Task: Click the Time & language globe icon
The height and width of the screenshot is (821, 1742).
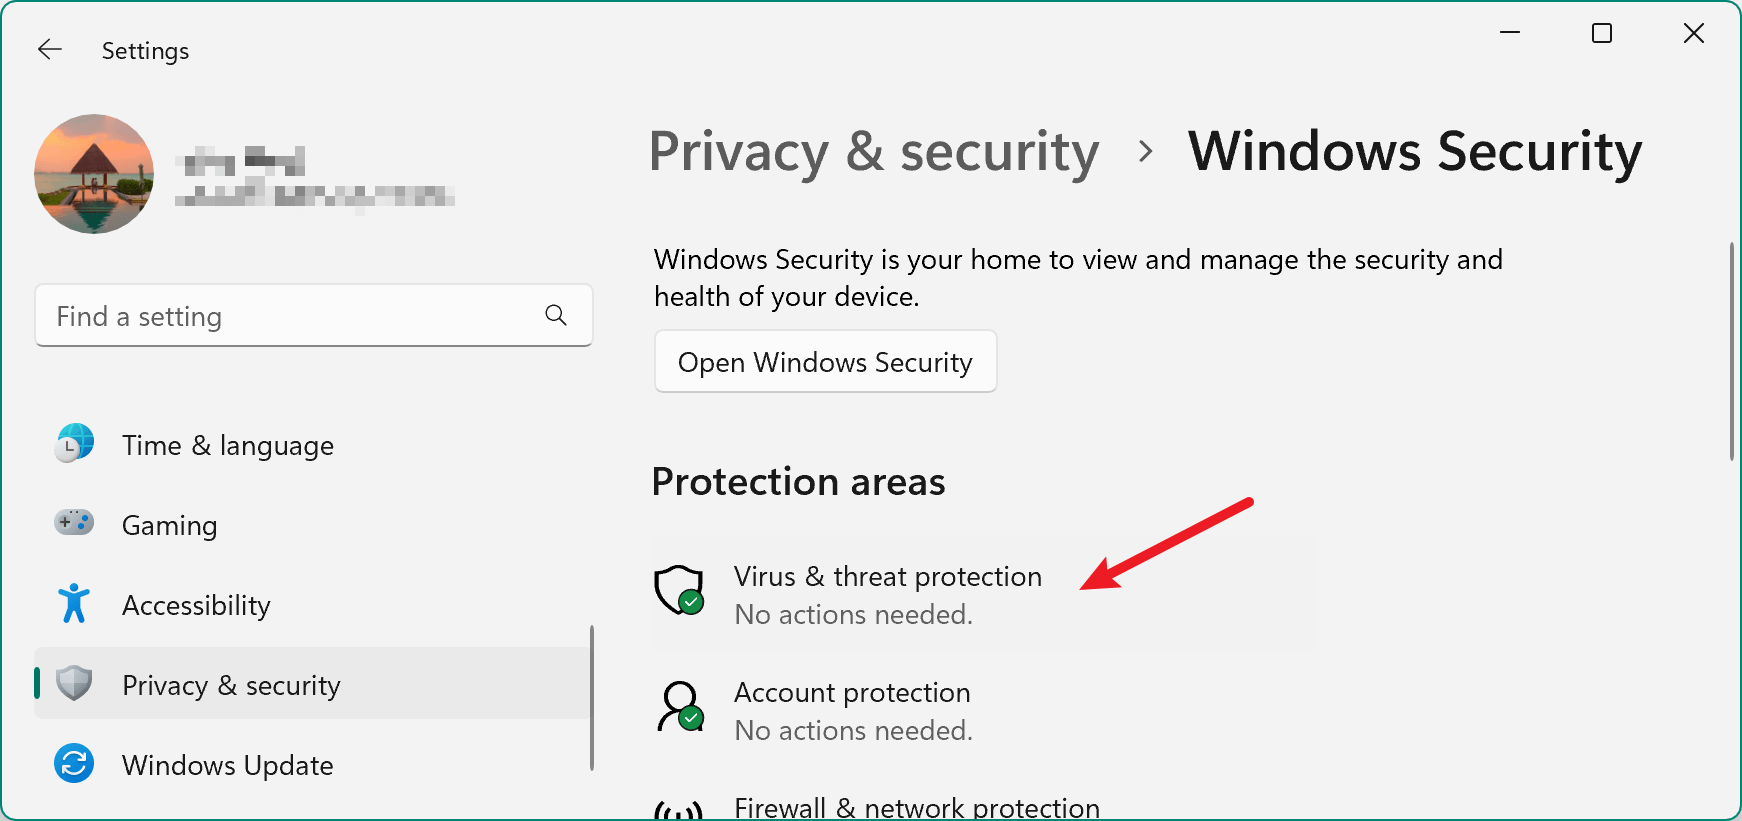Action: click(x=74, y=443)
